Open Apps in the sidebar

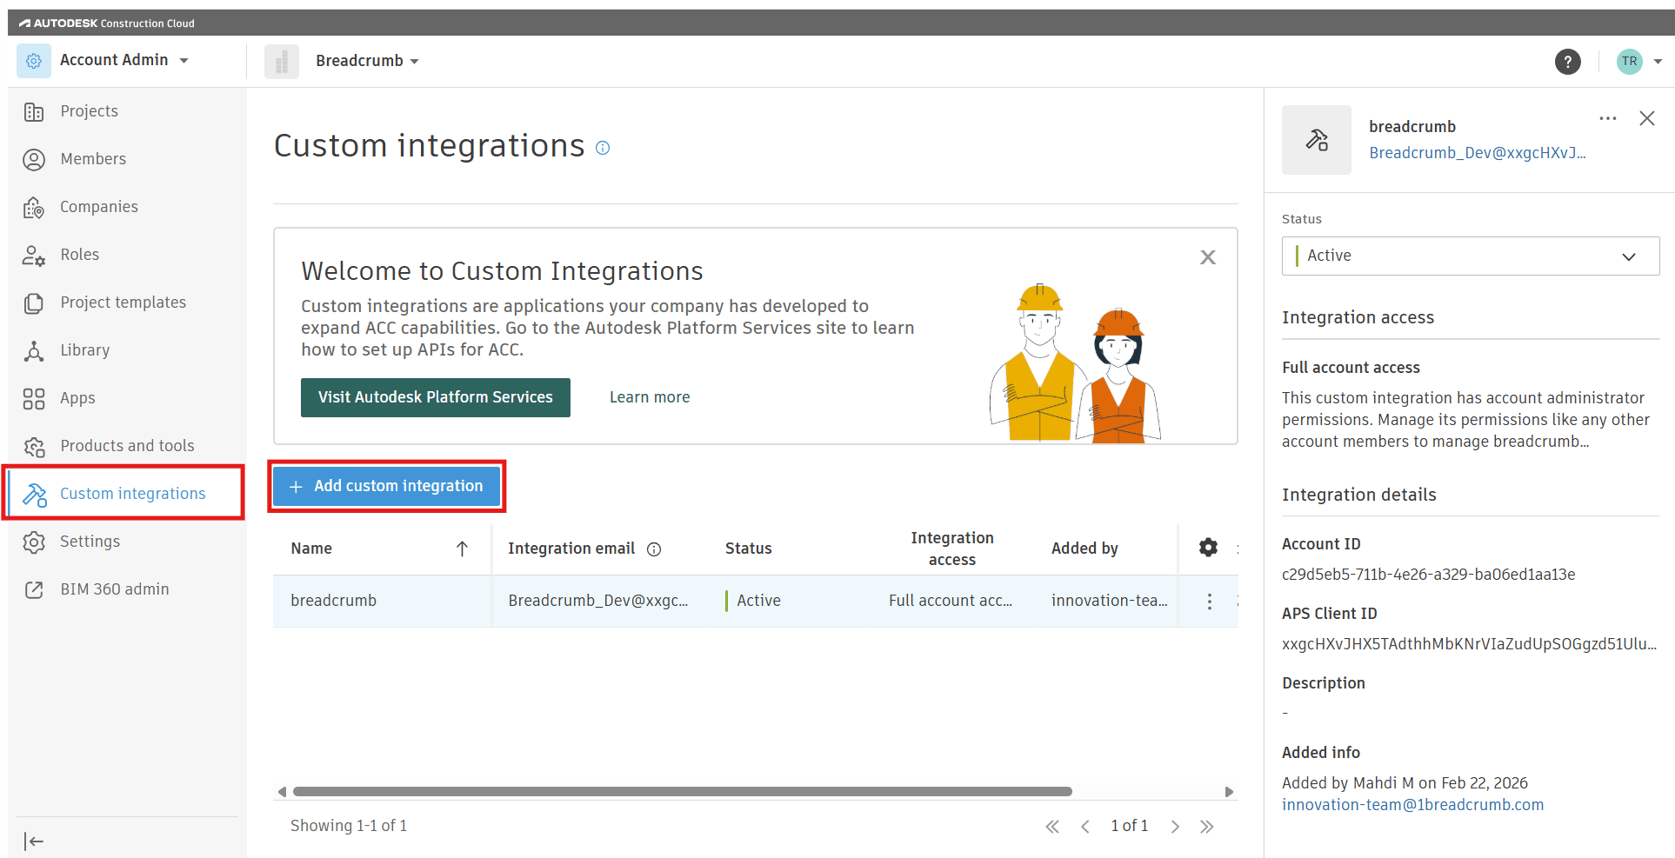click(x=77, y=398)
